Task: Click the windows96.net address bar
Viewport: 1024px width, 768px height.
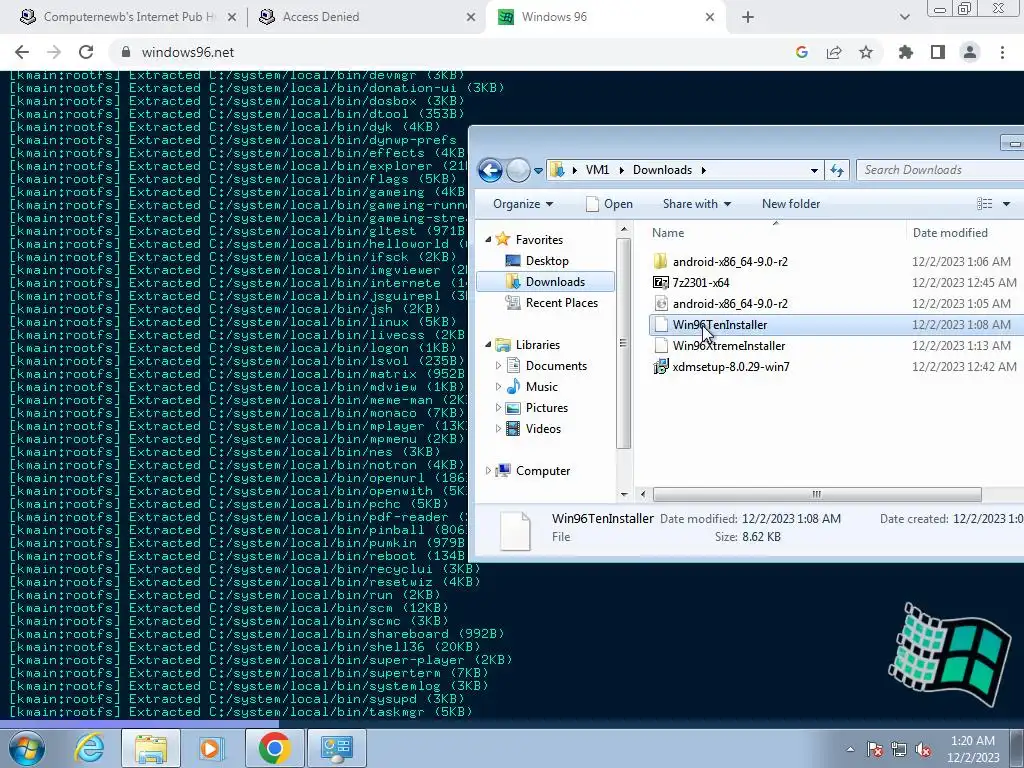Action: click(451, 52)
